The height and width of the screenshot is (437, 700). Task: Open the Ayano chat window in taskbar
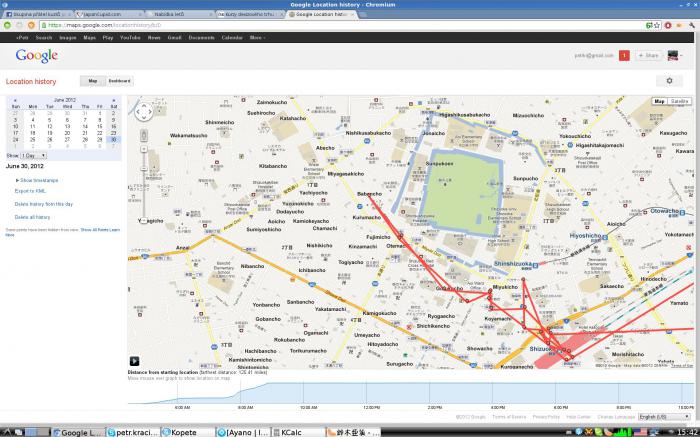[242, 432]
